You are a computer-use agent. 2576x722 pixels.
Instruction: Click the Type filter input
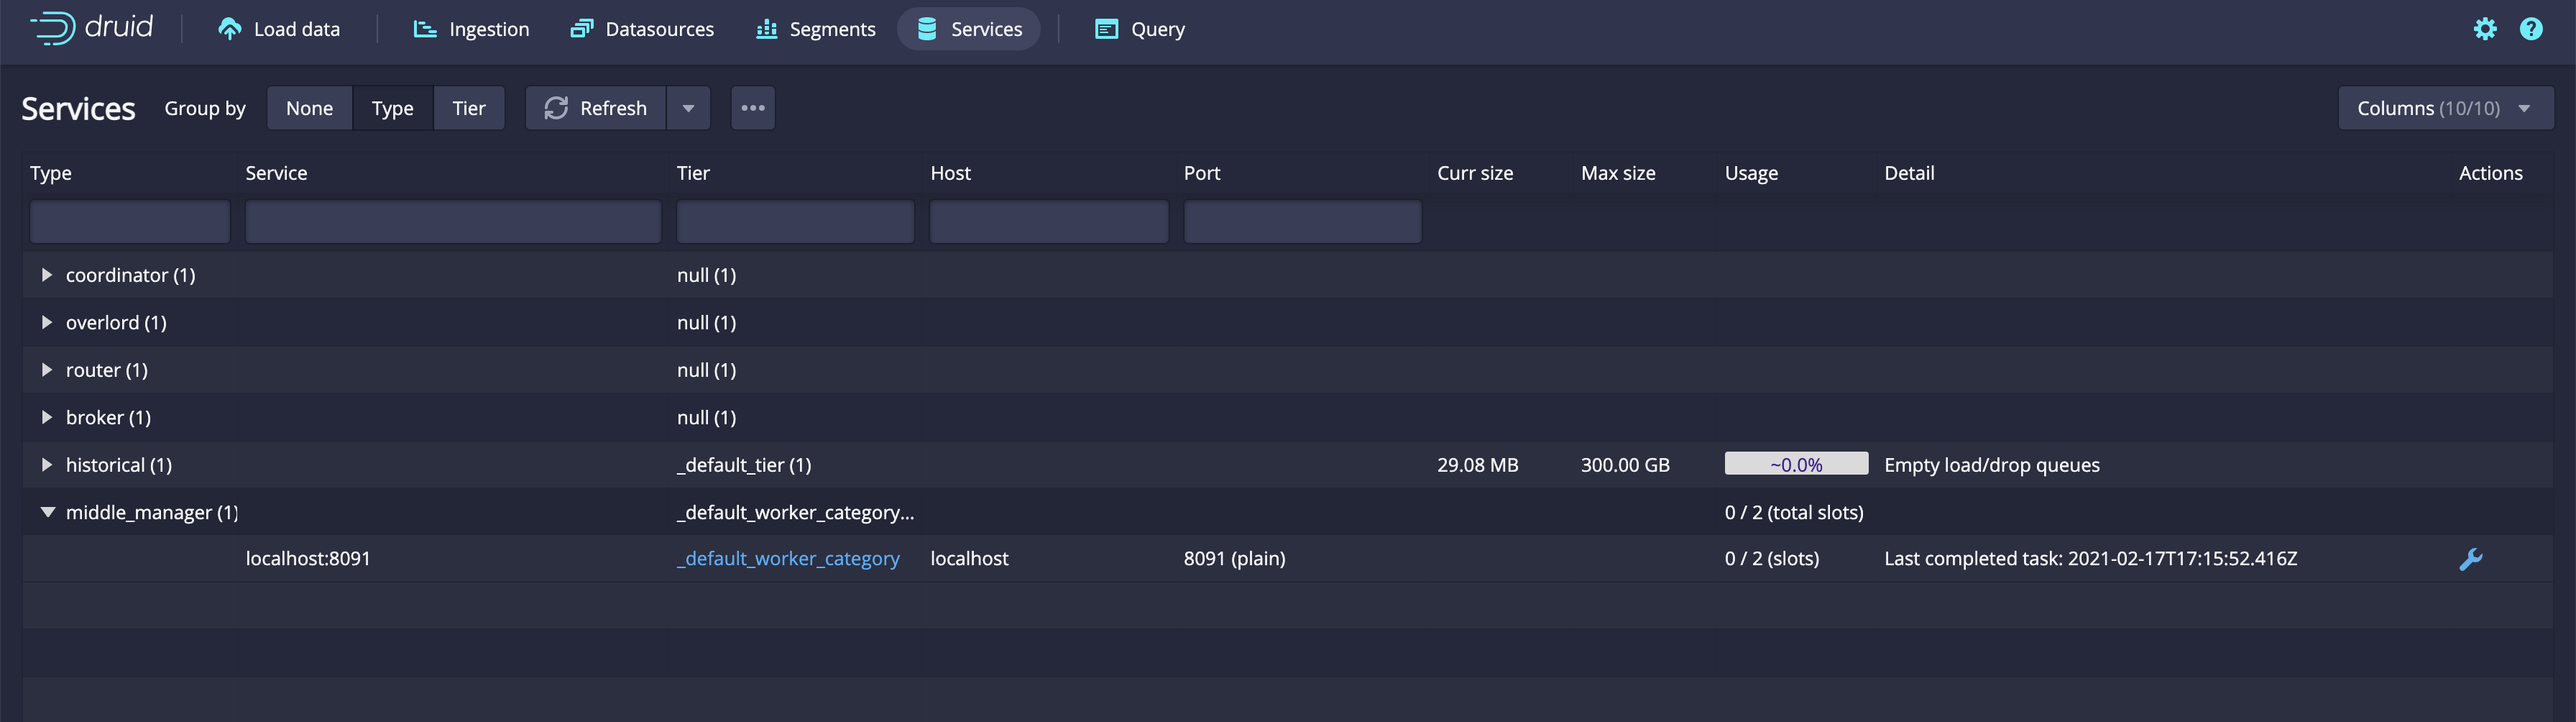pyautogui.click(x=130, y=222)
